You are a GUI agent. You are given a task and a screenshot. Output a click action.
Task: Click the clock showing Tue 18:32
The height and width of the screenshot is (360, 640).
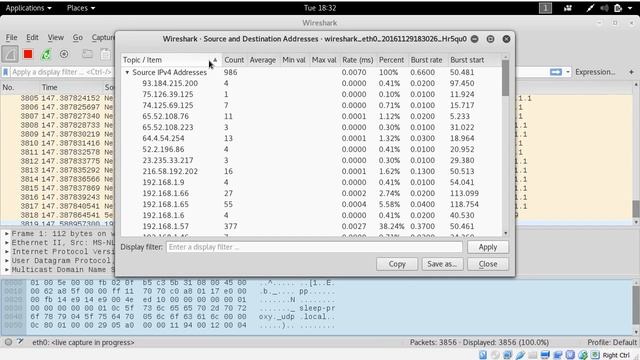320,8
